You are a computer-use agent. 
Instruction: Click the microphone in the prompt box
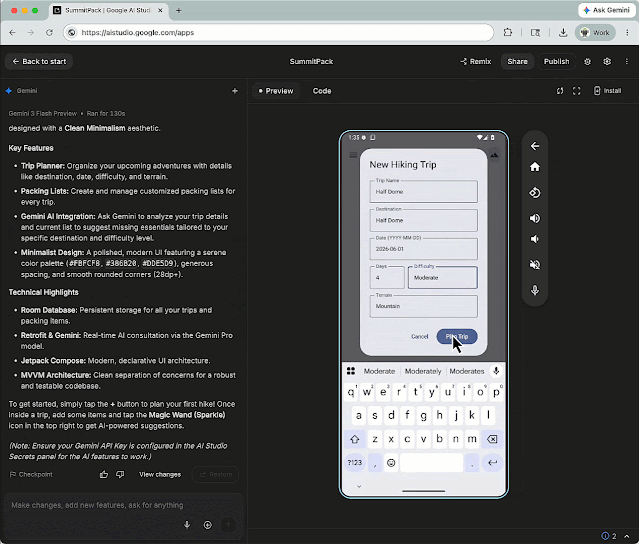pos(187,525)
